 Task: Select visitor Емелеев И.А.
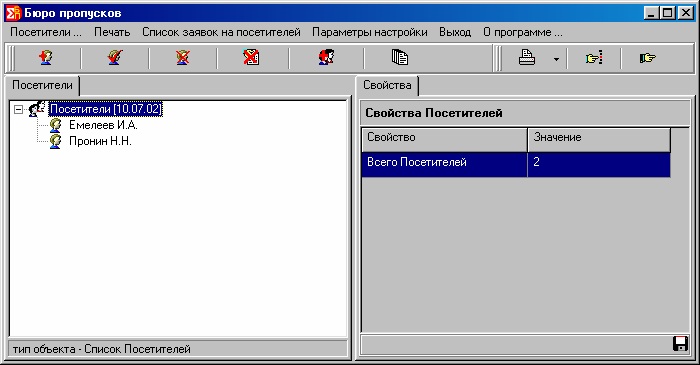[x=103, y=125]
